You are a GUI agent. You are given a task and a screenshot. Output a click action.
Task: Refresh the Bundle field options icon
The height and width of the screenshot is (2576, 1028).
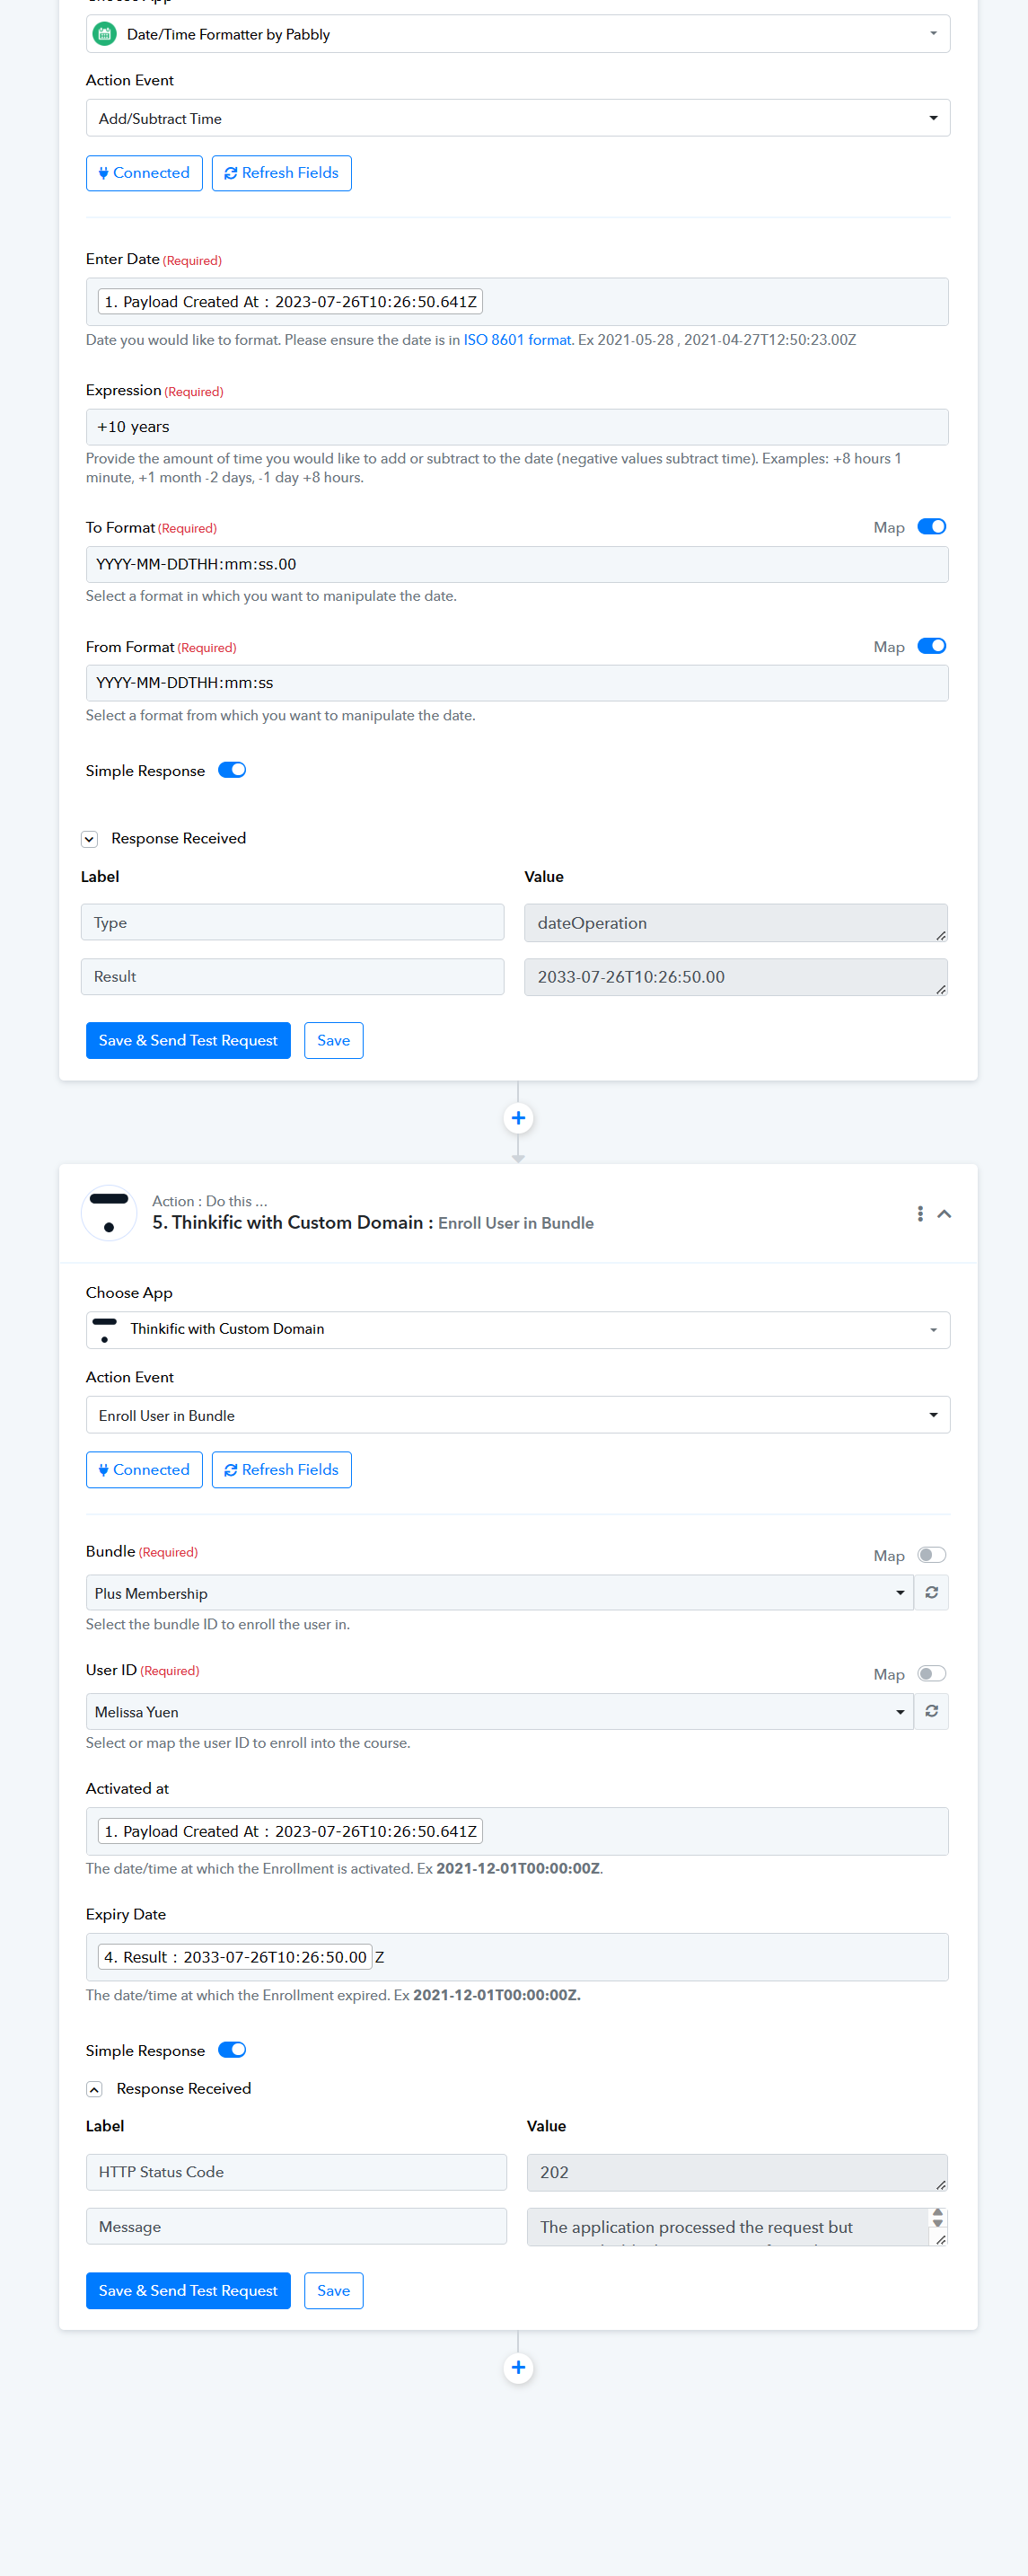coord(931,1592)
